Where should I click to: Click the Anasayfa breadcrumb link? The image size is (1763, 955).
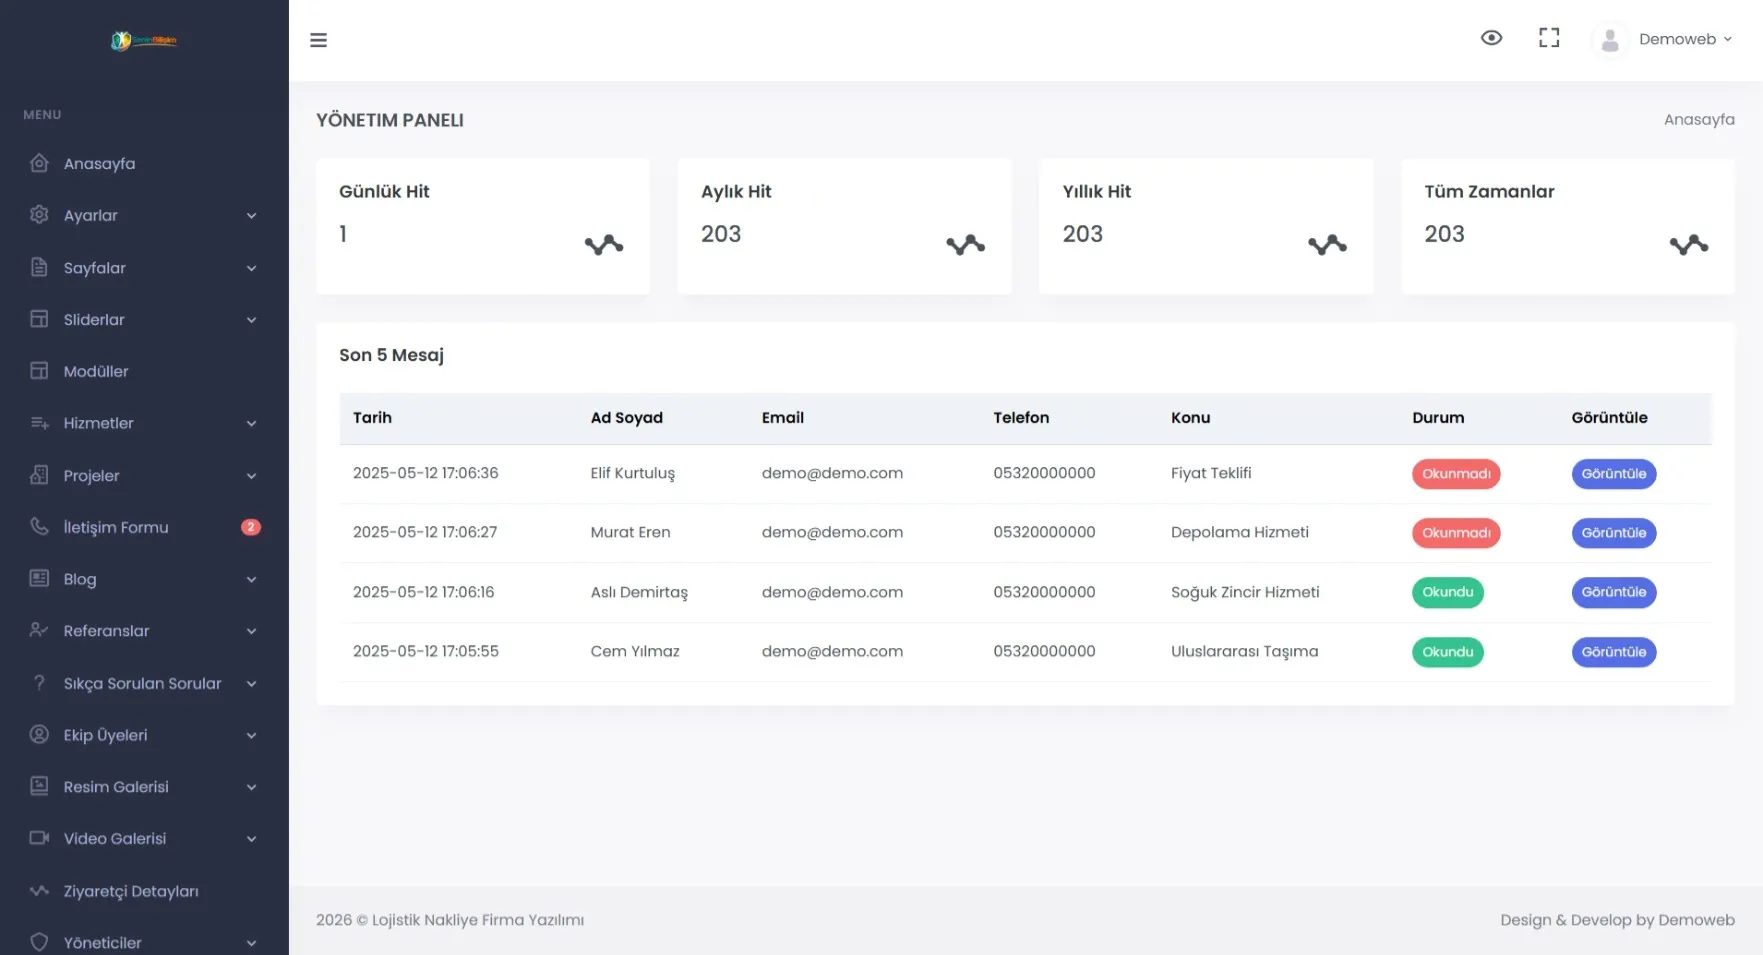point(1698,120)
